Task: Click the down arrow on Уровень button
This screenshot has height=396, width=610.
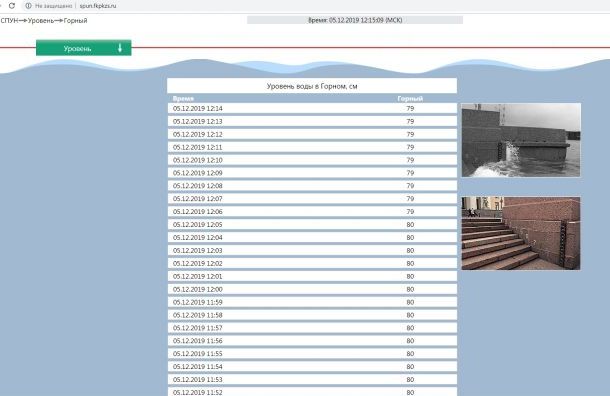Action: click(x=120, y=48)
